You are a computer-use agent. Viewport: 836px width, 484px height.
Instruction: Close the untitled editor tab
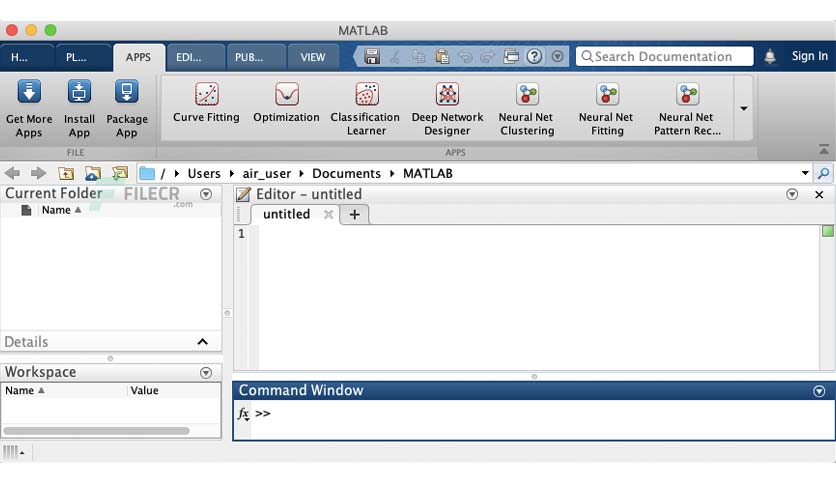[x=328, y=214]
